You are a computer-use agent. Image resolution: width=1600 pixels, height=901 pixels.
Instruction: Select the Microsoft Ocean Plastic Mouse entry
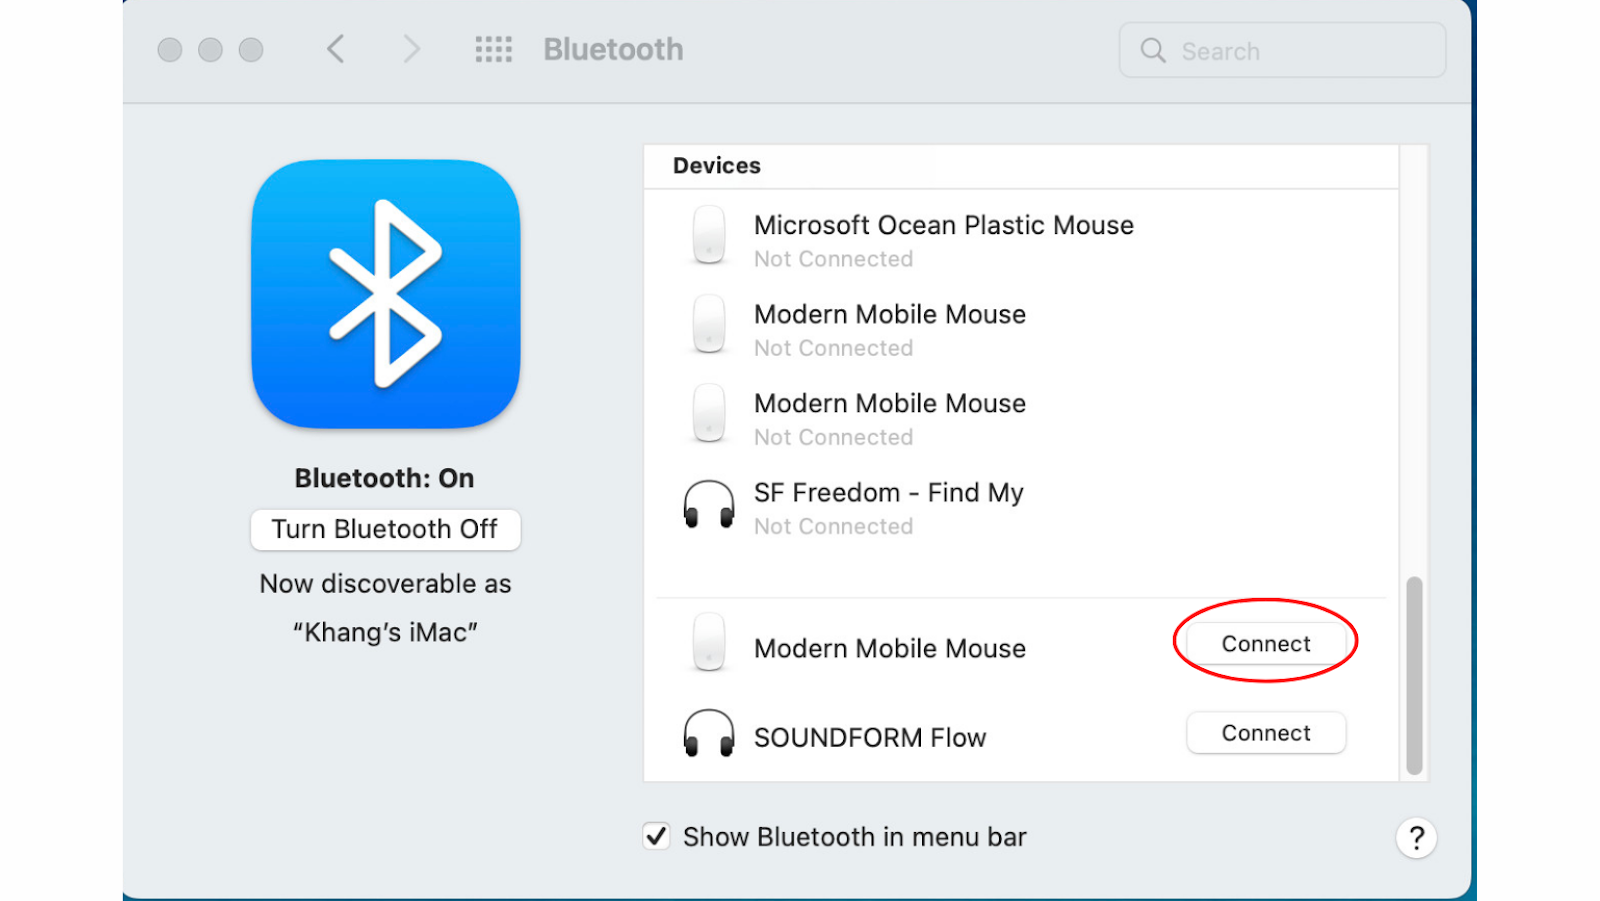943,225
